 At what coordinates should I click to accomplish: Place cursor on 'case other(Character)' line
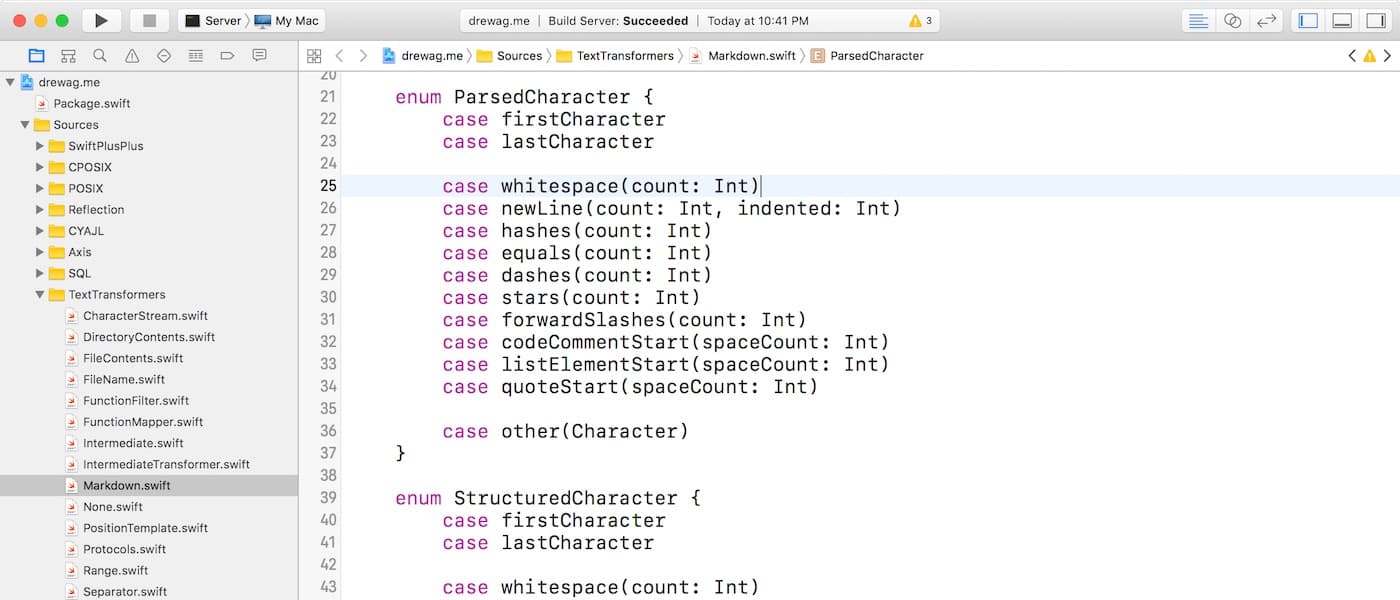[566, 431]
